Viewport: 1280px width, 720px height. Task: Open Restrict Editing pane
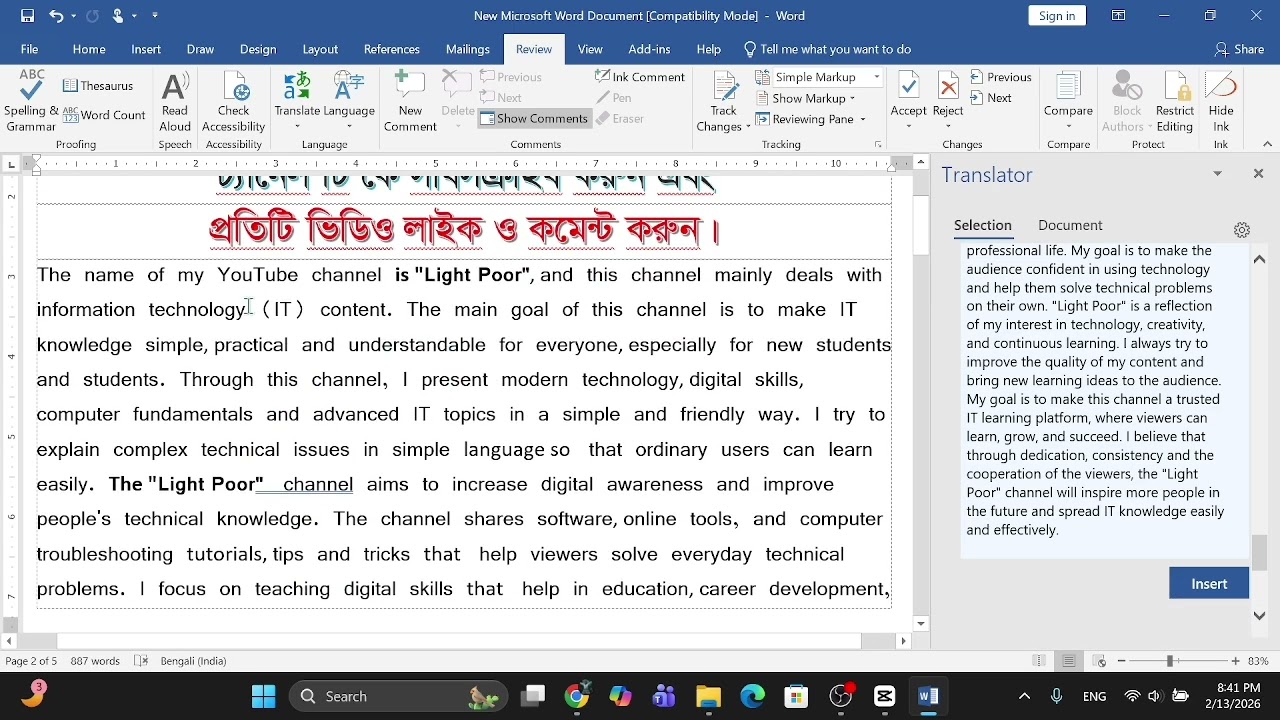pos(1175,101)
